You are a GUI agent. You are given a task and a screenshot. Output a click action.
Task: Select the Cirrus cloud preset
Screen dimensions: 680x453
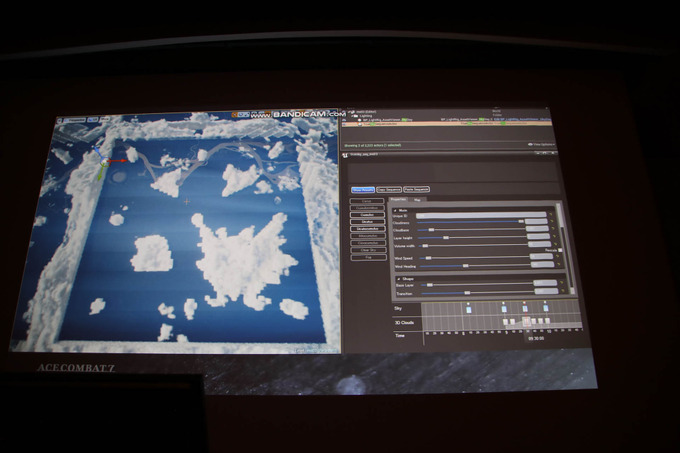(x=367, y=201)
